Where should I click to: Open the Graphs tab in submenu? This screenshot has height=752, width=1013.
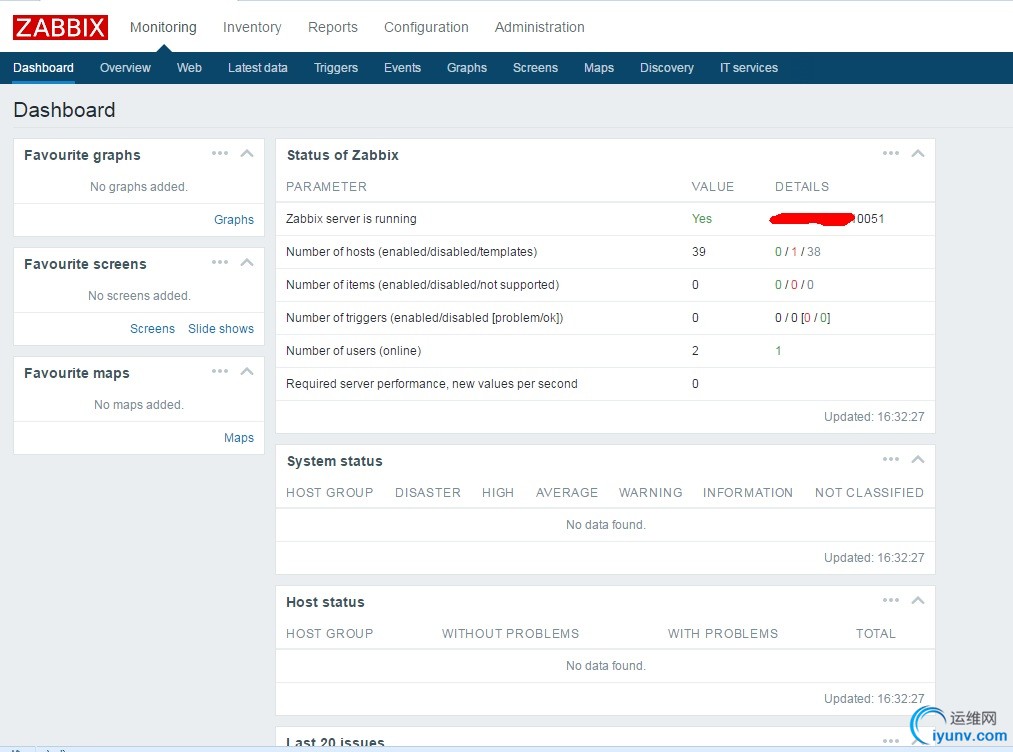click(x=467, y=68)
